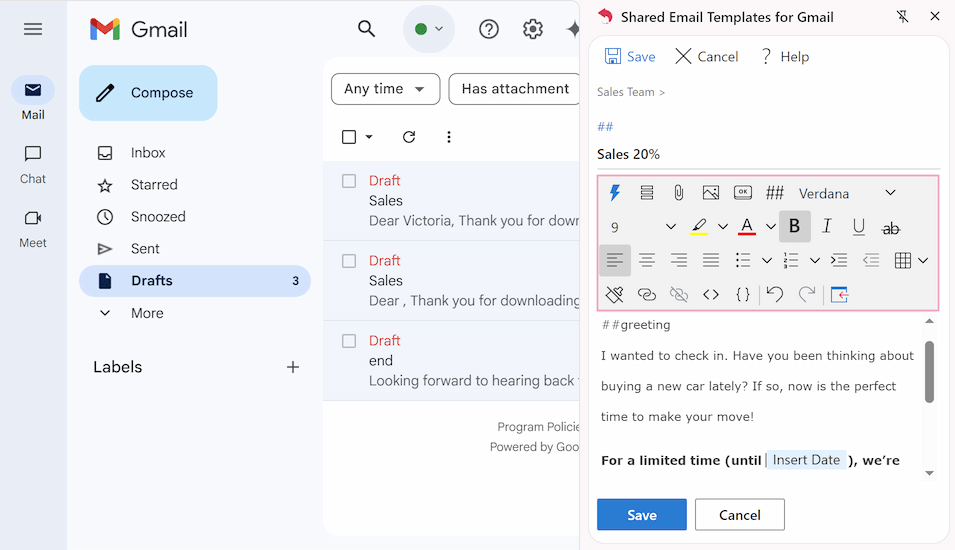Apply italic formatting

pyautogui.click(x=826, y=226)
